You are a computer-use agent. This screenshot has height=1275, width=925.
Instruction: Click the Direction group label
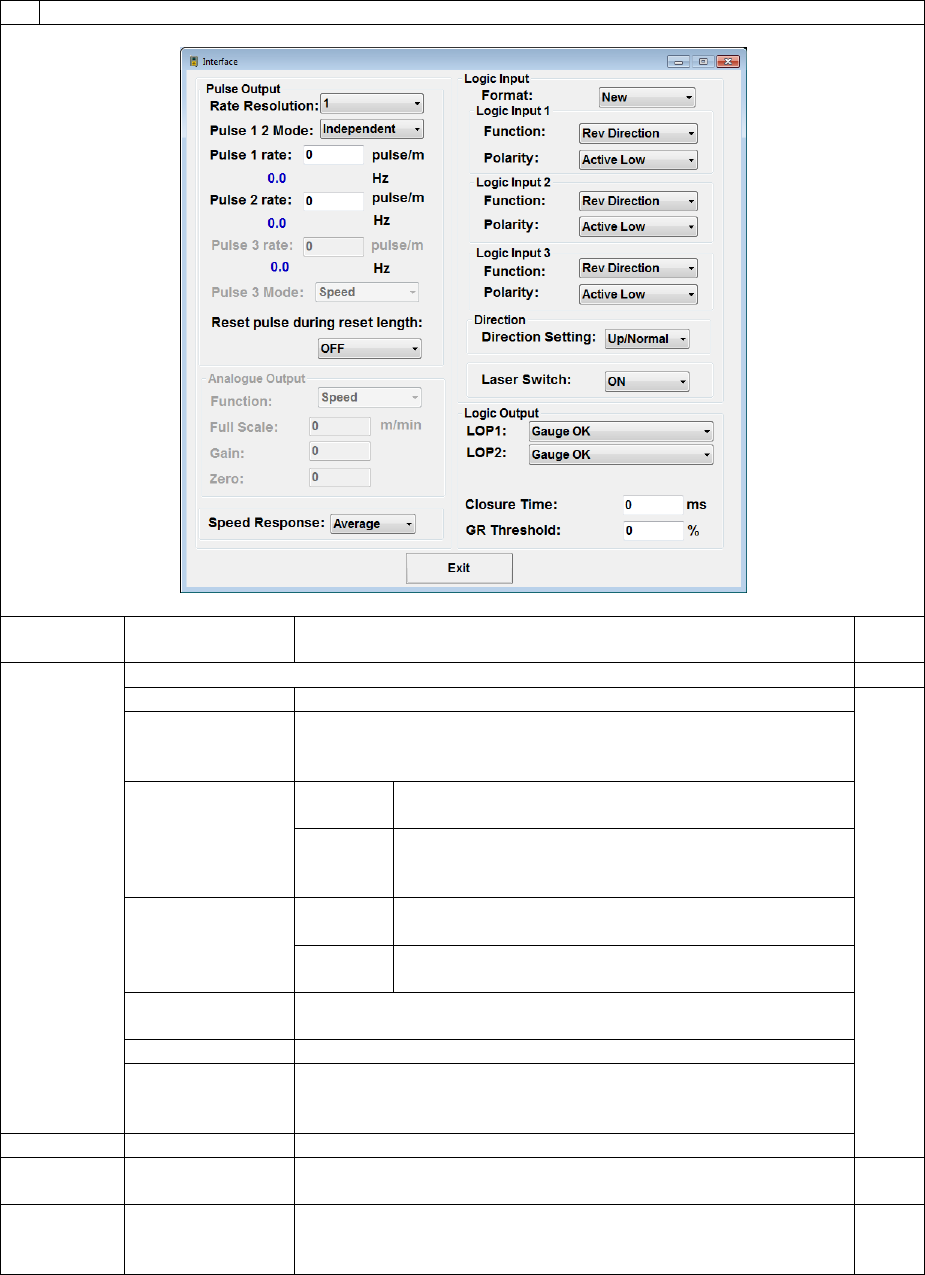click(500, 320)
